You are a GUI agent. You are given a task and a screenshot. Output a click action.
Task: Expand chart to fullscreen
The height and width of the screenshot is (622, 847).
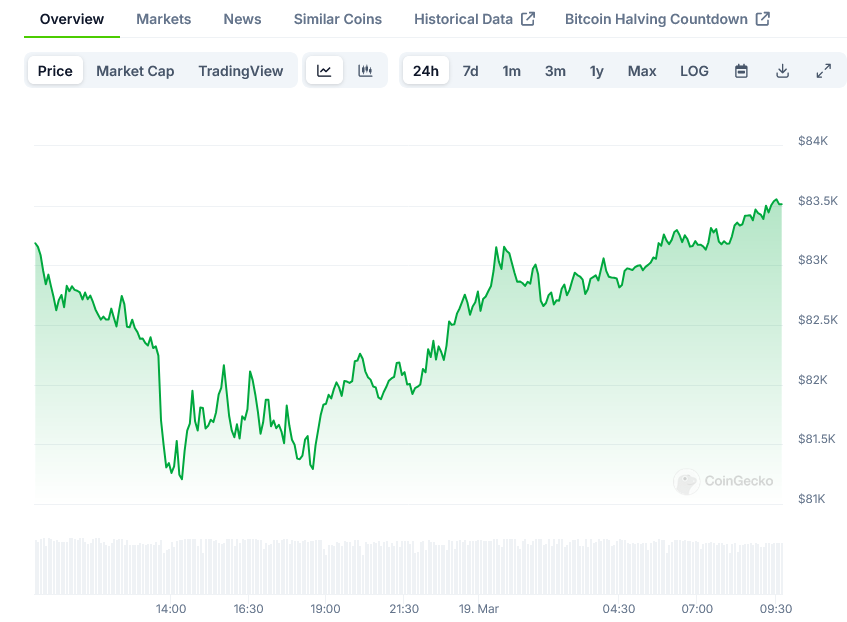[x=823, y=71]
